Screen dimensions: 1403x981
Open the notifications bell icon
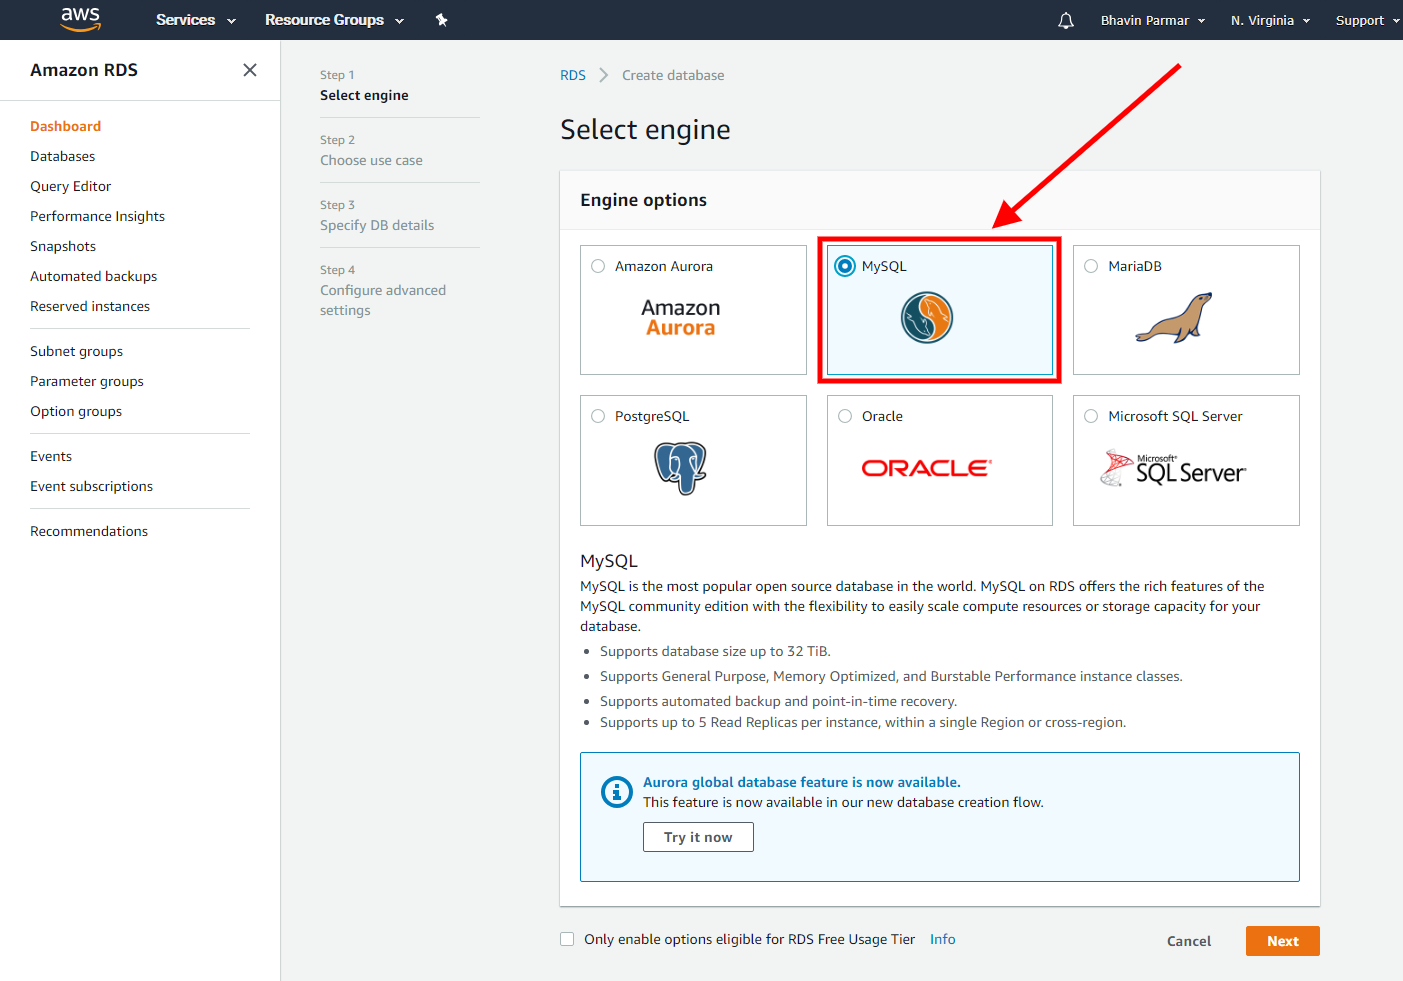coord(1066,20)
